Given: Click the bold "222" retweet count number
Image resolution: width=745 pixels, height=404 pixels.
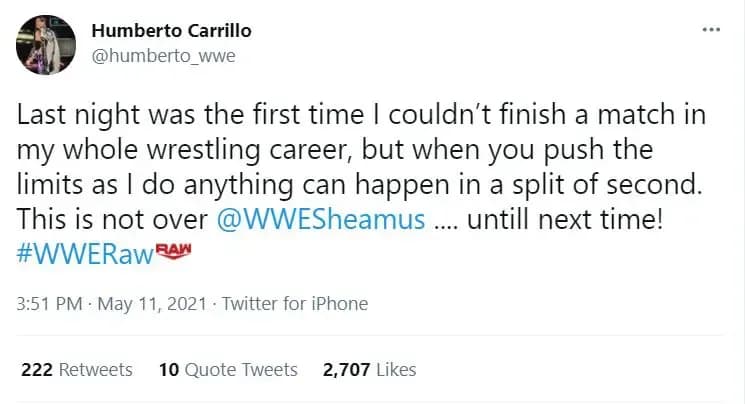Looking at the screenshot, I should (37, 369).
